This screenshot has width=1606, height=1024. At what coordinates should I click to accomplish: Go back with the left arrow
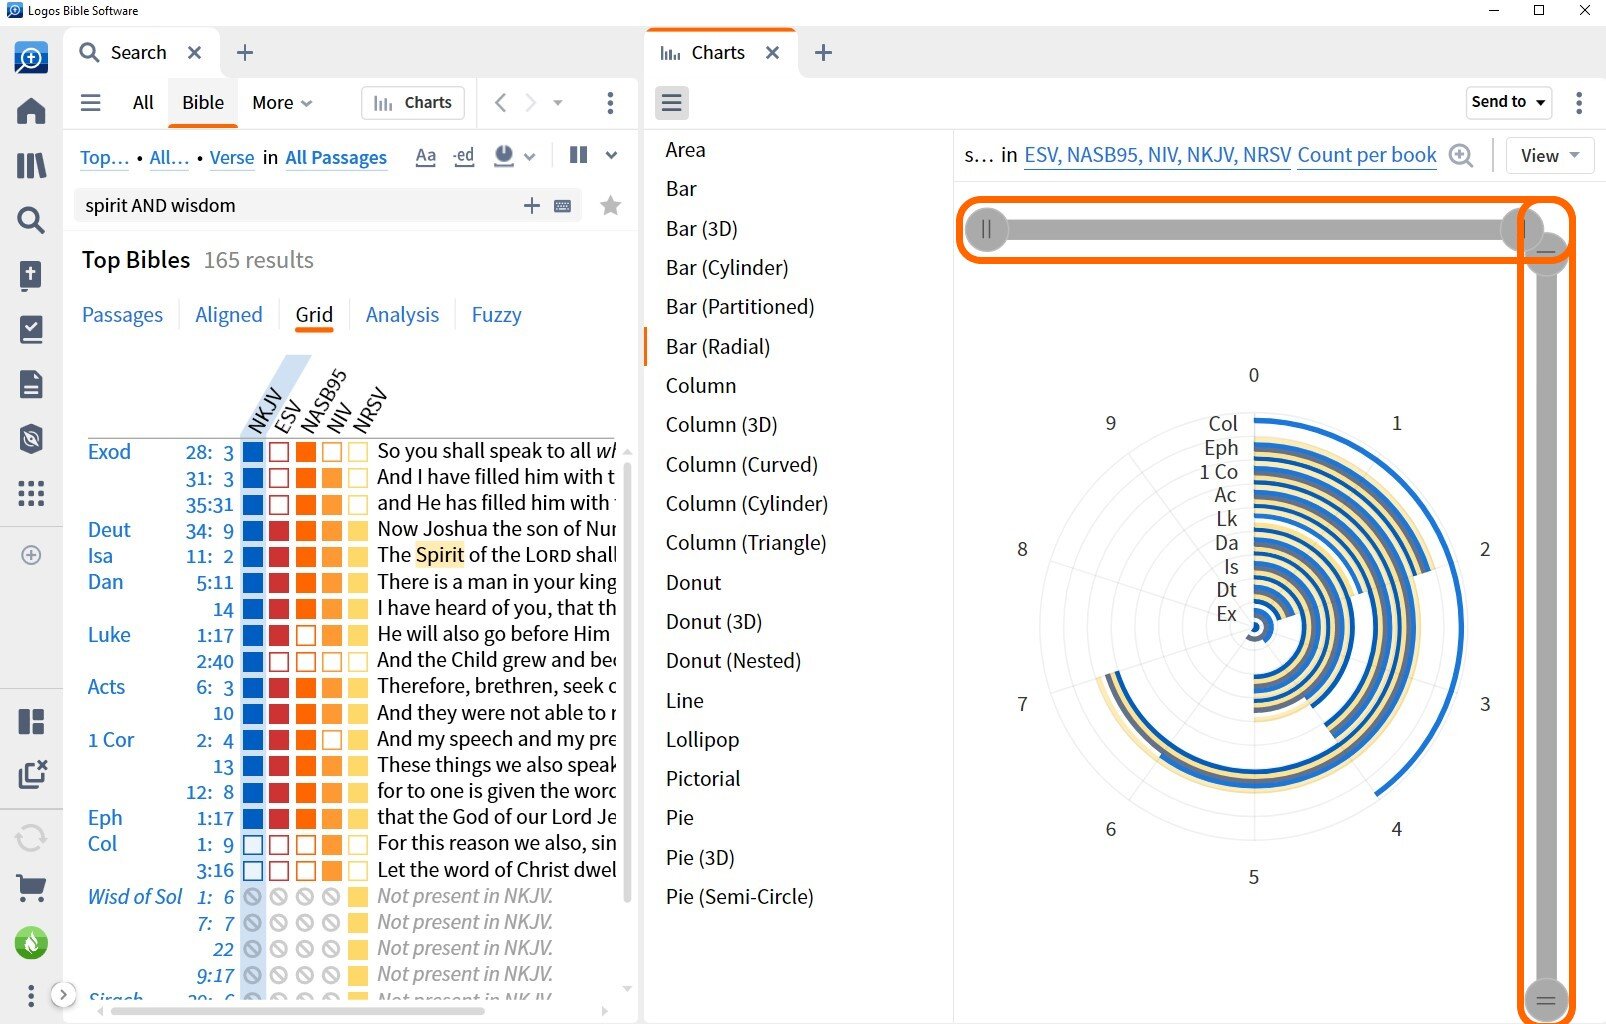(x=501, y=102)
